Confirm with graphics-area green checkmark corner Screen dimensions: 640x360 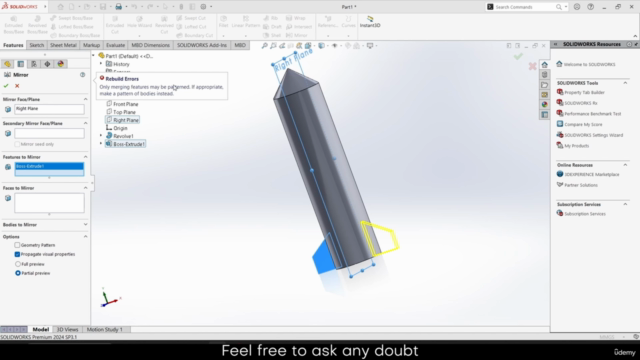pos(518,56)
